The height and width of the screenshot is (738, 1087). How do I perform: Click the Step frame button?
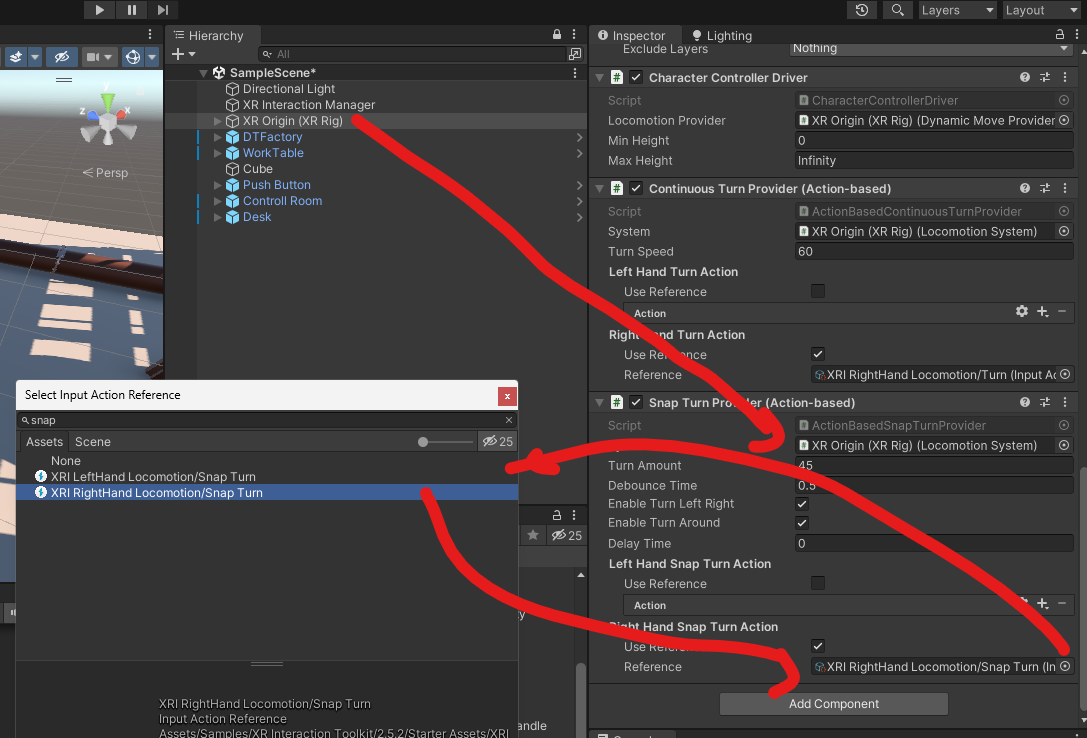pyautogui.click(x=163, y=10)
